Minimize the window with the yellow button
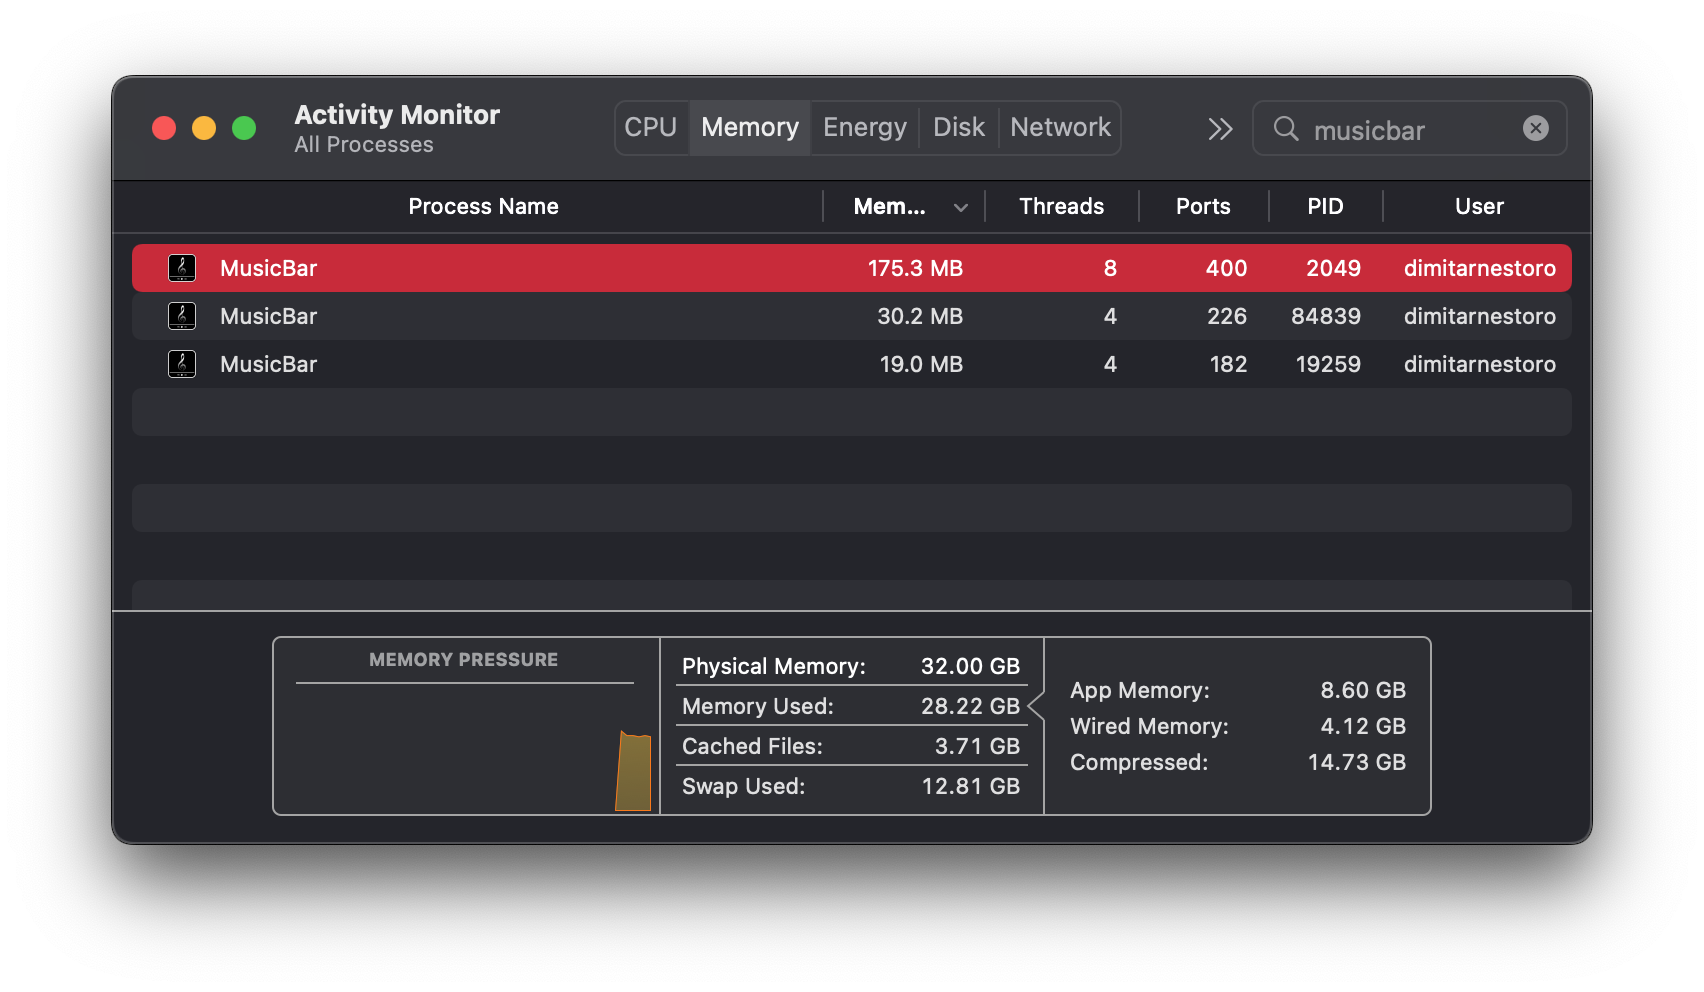The image size is (1704, 992). (204, 128)
